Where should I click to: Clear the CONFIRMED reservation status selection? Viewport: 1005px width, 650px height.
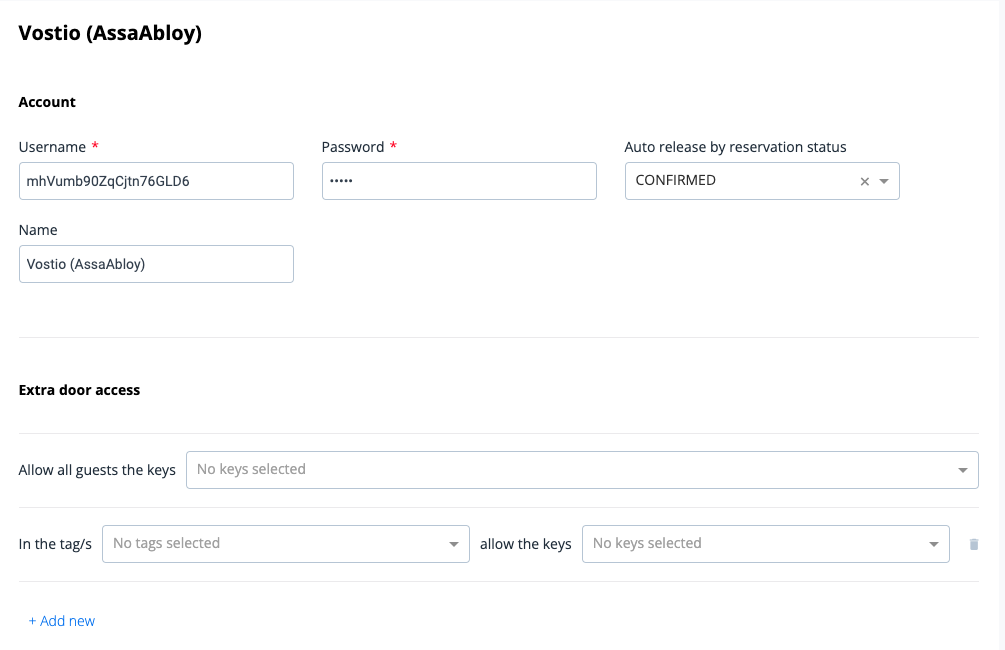click(x=865, y=181)
